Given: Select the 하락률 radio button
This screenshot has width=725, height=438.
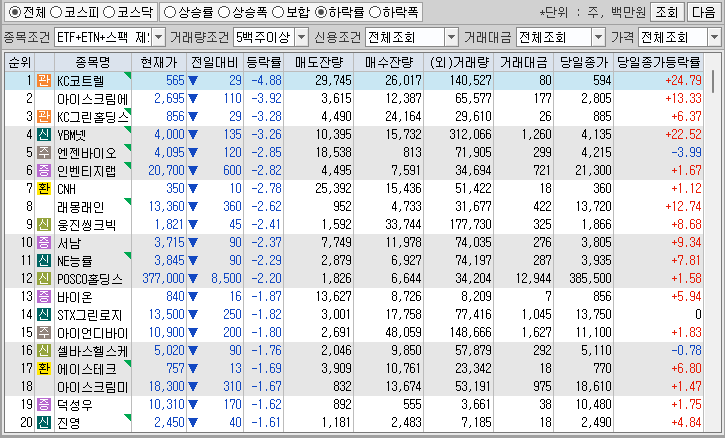Looking at the screenshot, I should click(320, 12).
